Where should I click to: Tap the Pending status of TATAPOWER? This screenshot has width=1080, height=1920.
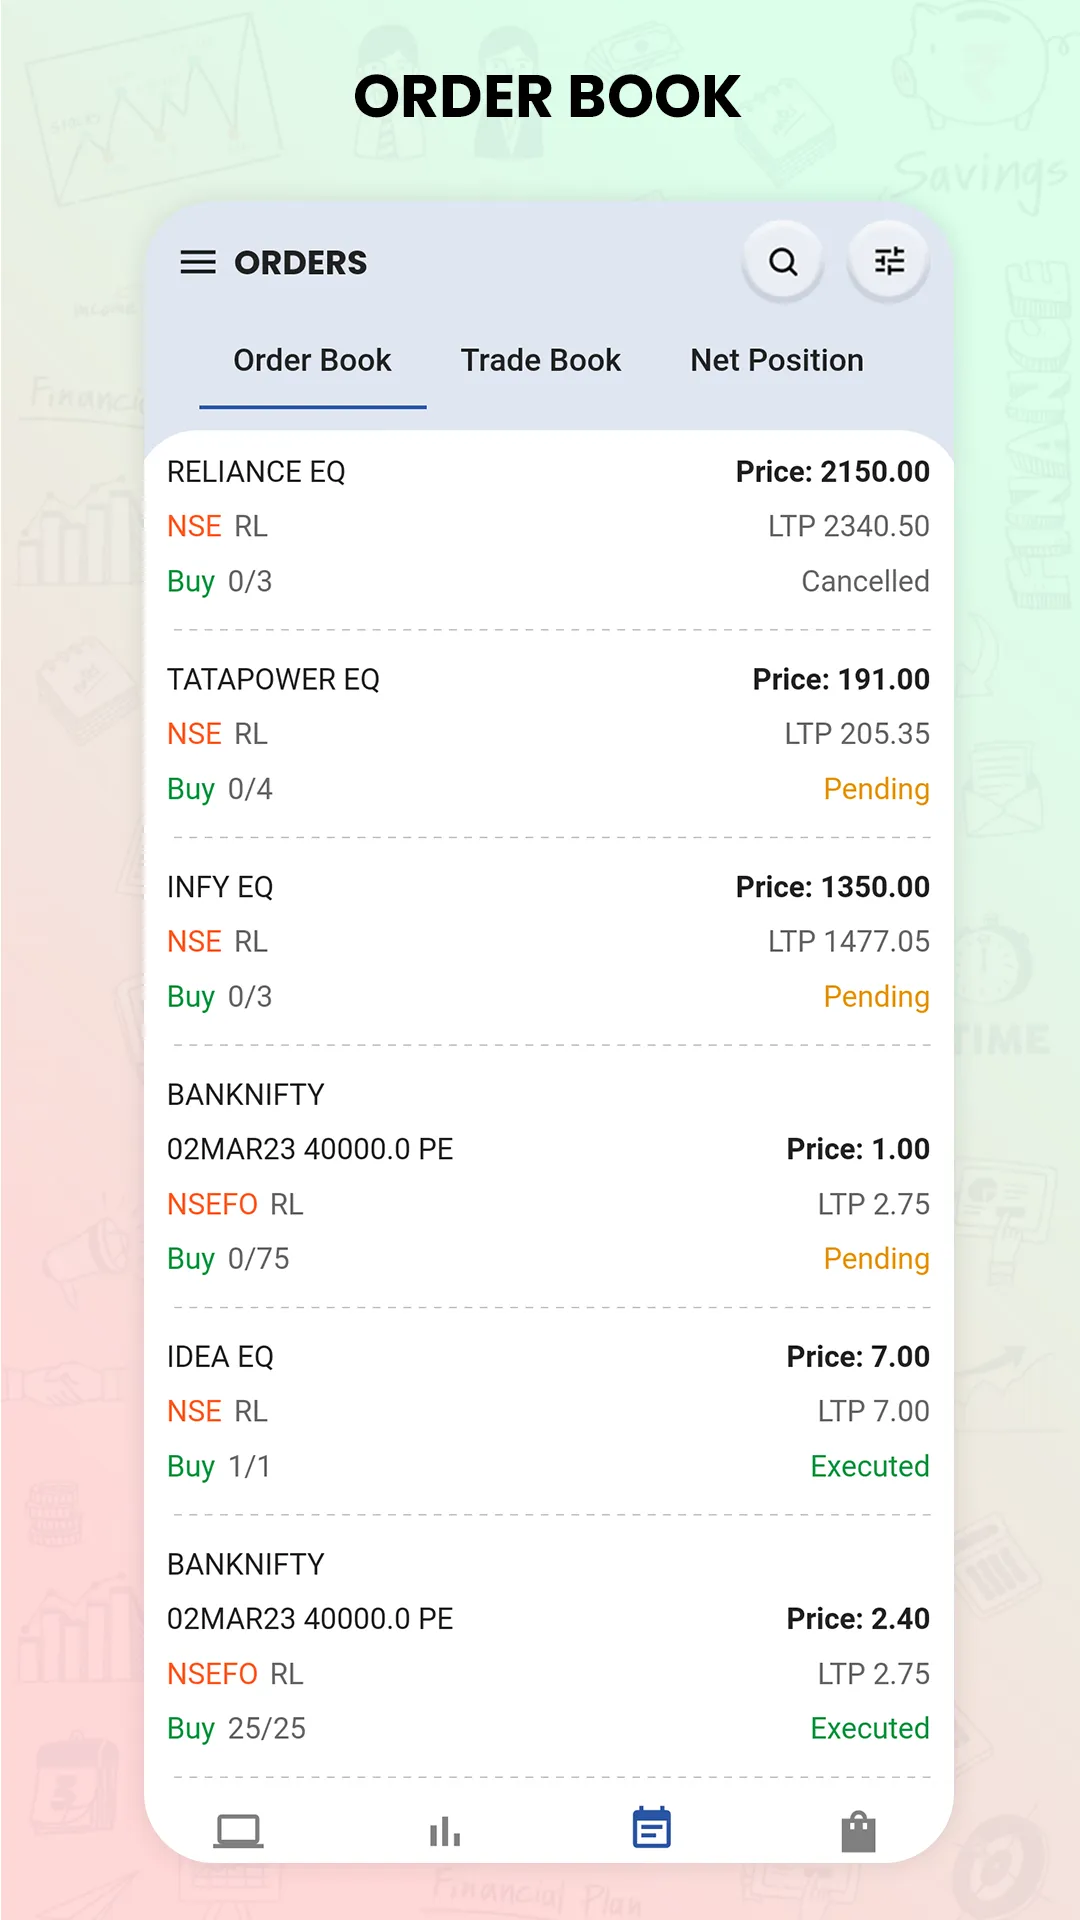876,789
